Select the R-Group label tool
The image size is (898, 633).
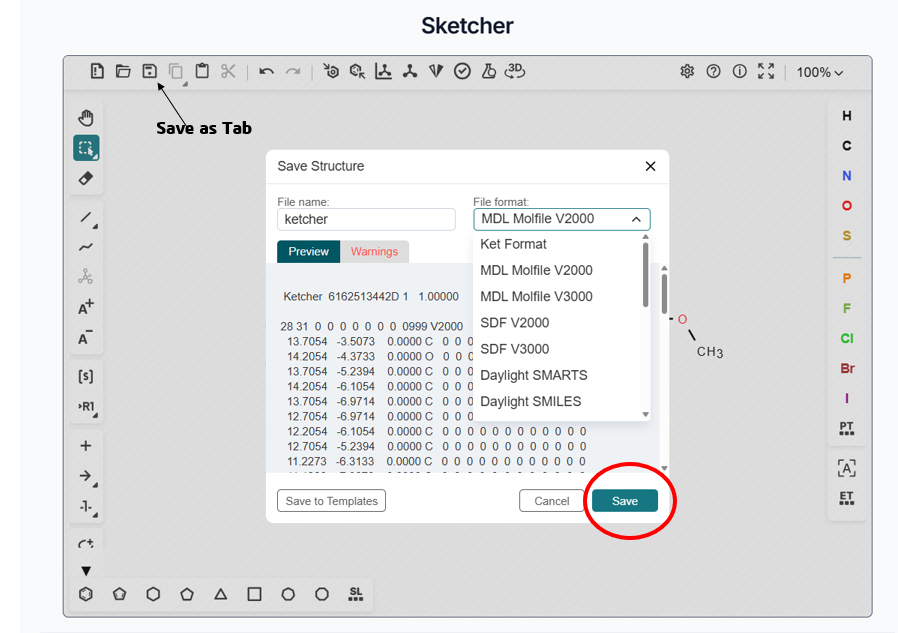pyautogui.click(x=86, y=406)
